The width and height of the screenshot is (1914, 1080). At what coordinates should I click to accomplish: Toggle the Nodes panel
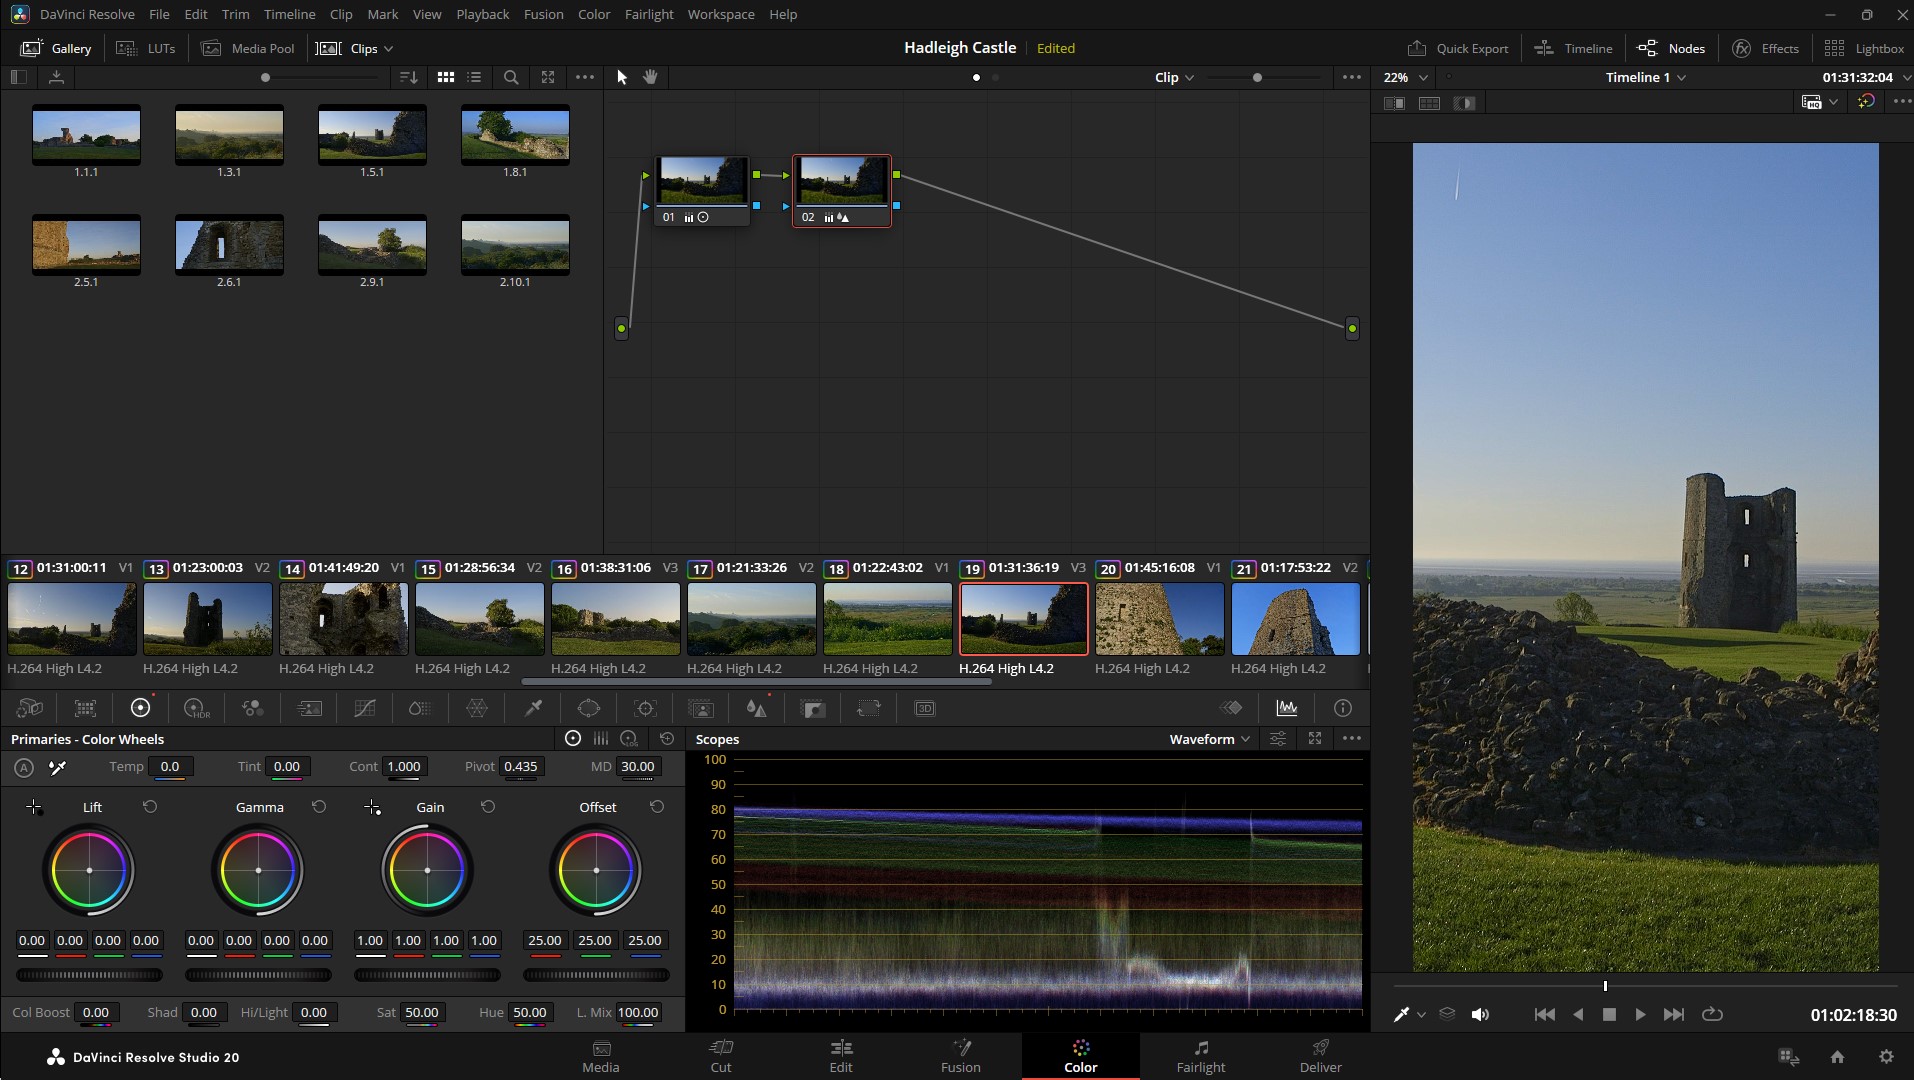(1671, 48)
